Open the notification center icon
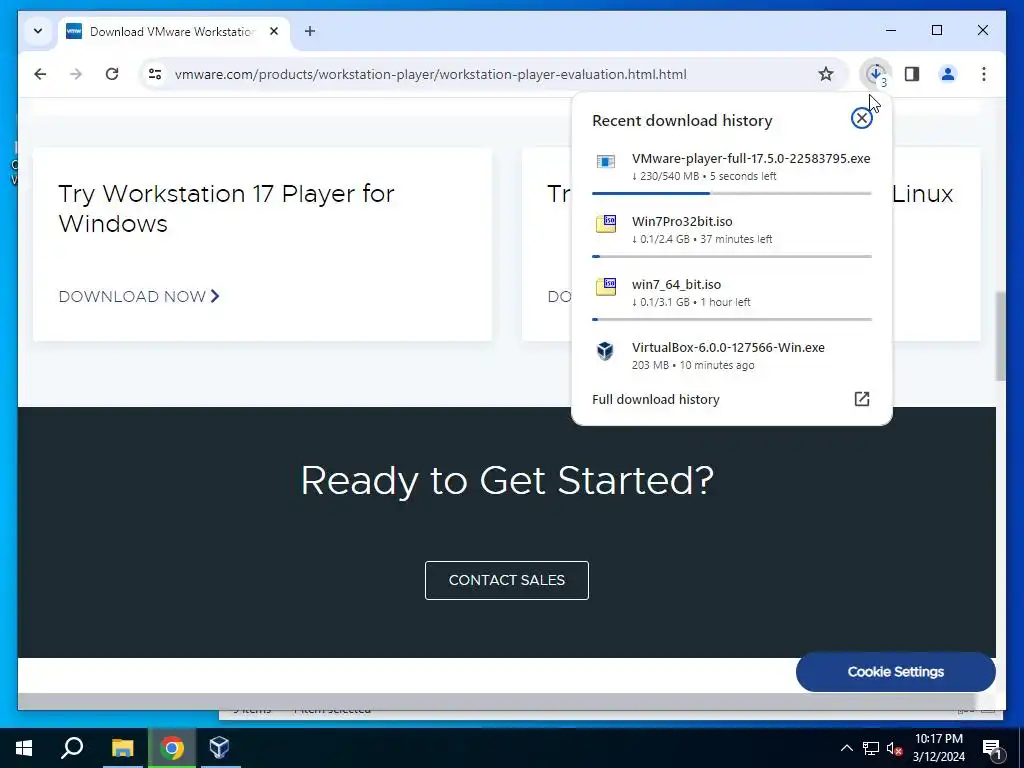 [x=992, y=749]
